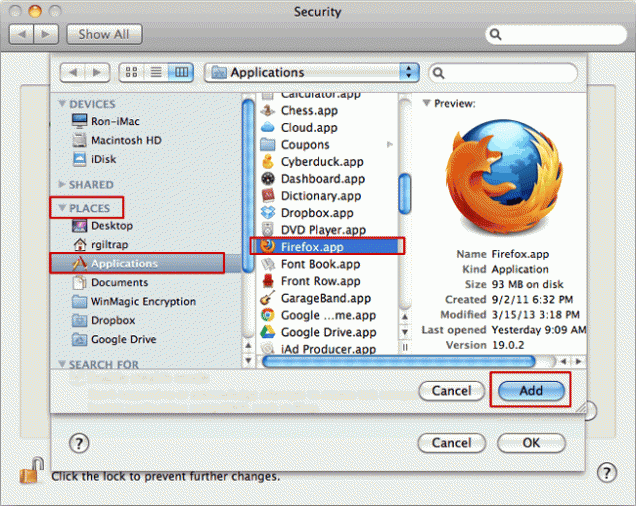Collapse the Search For section
636x506 pixels.
click(62, 364)
